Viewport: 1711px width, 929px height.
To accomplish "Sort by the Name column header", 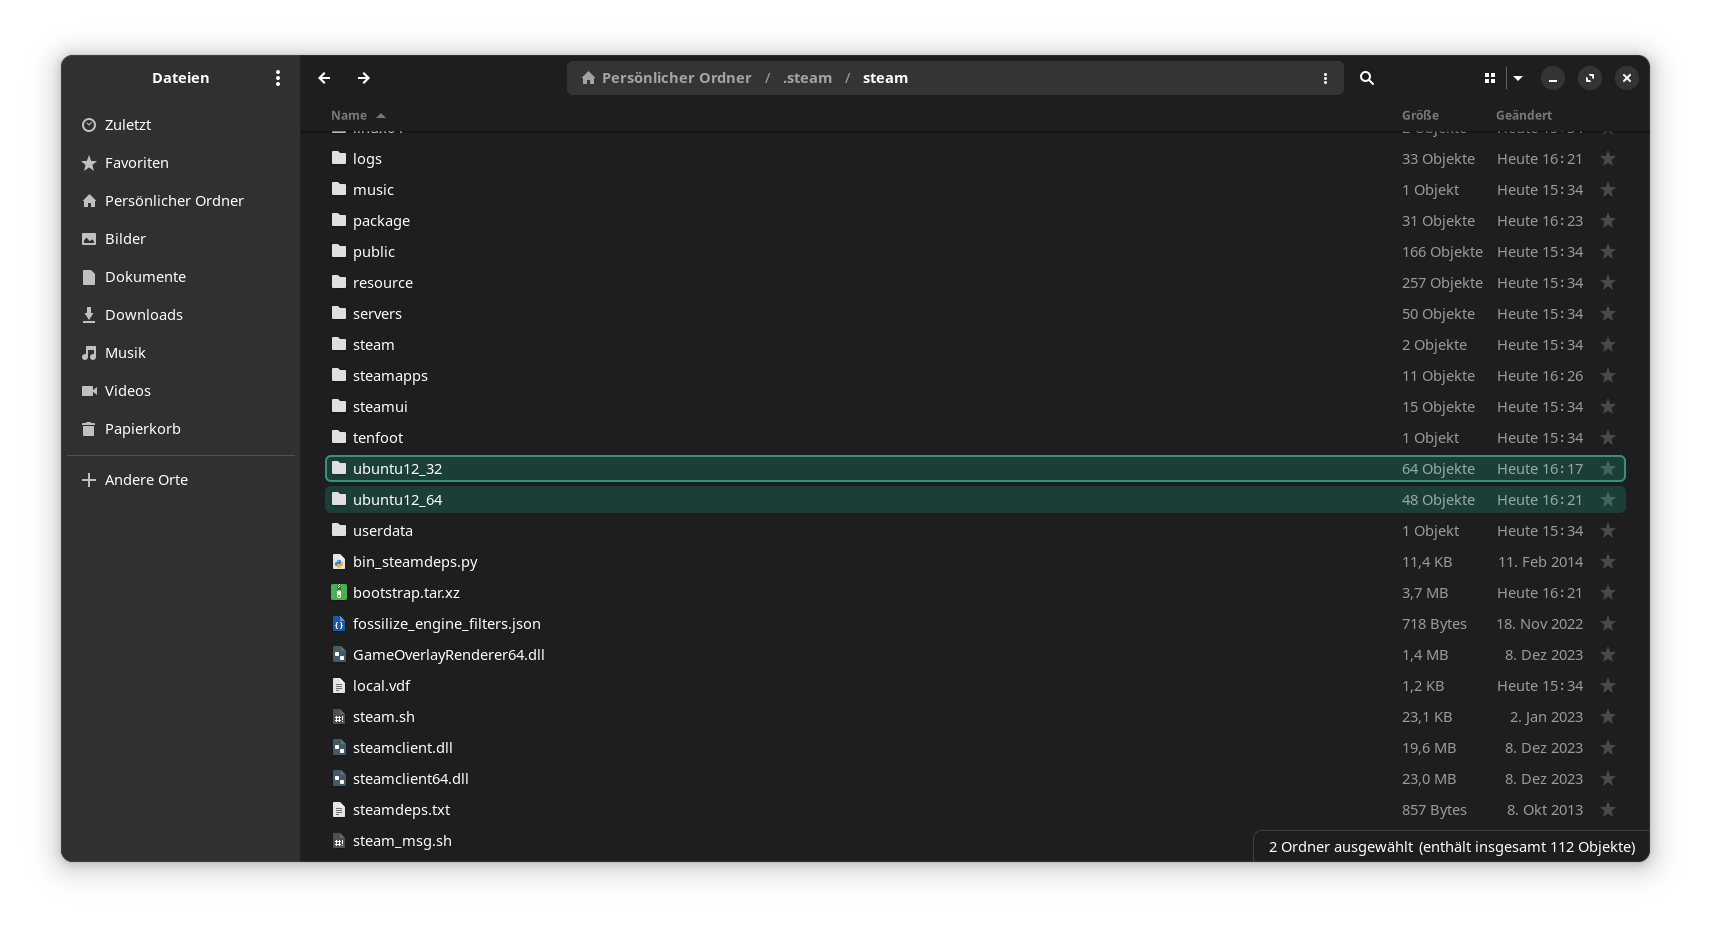I will [358, 116].
